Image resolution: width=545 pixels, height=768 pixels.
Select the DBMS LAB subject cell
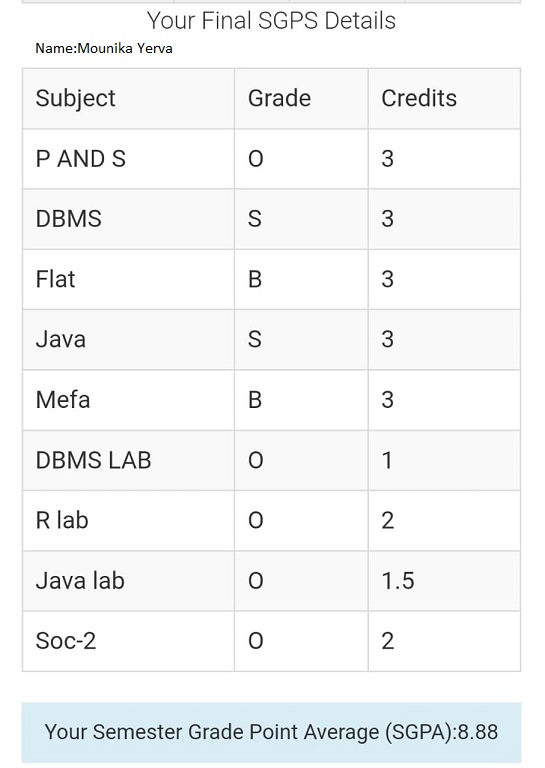[x=128, y=460]
